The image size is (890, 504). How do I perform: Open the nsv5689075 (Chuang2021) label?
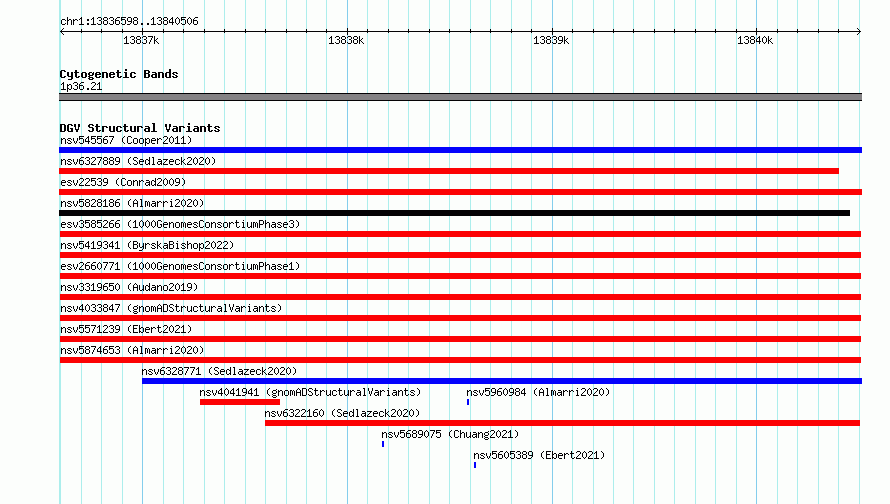coord(450,434)
